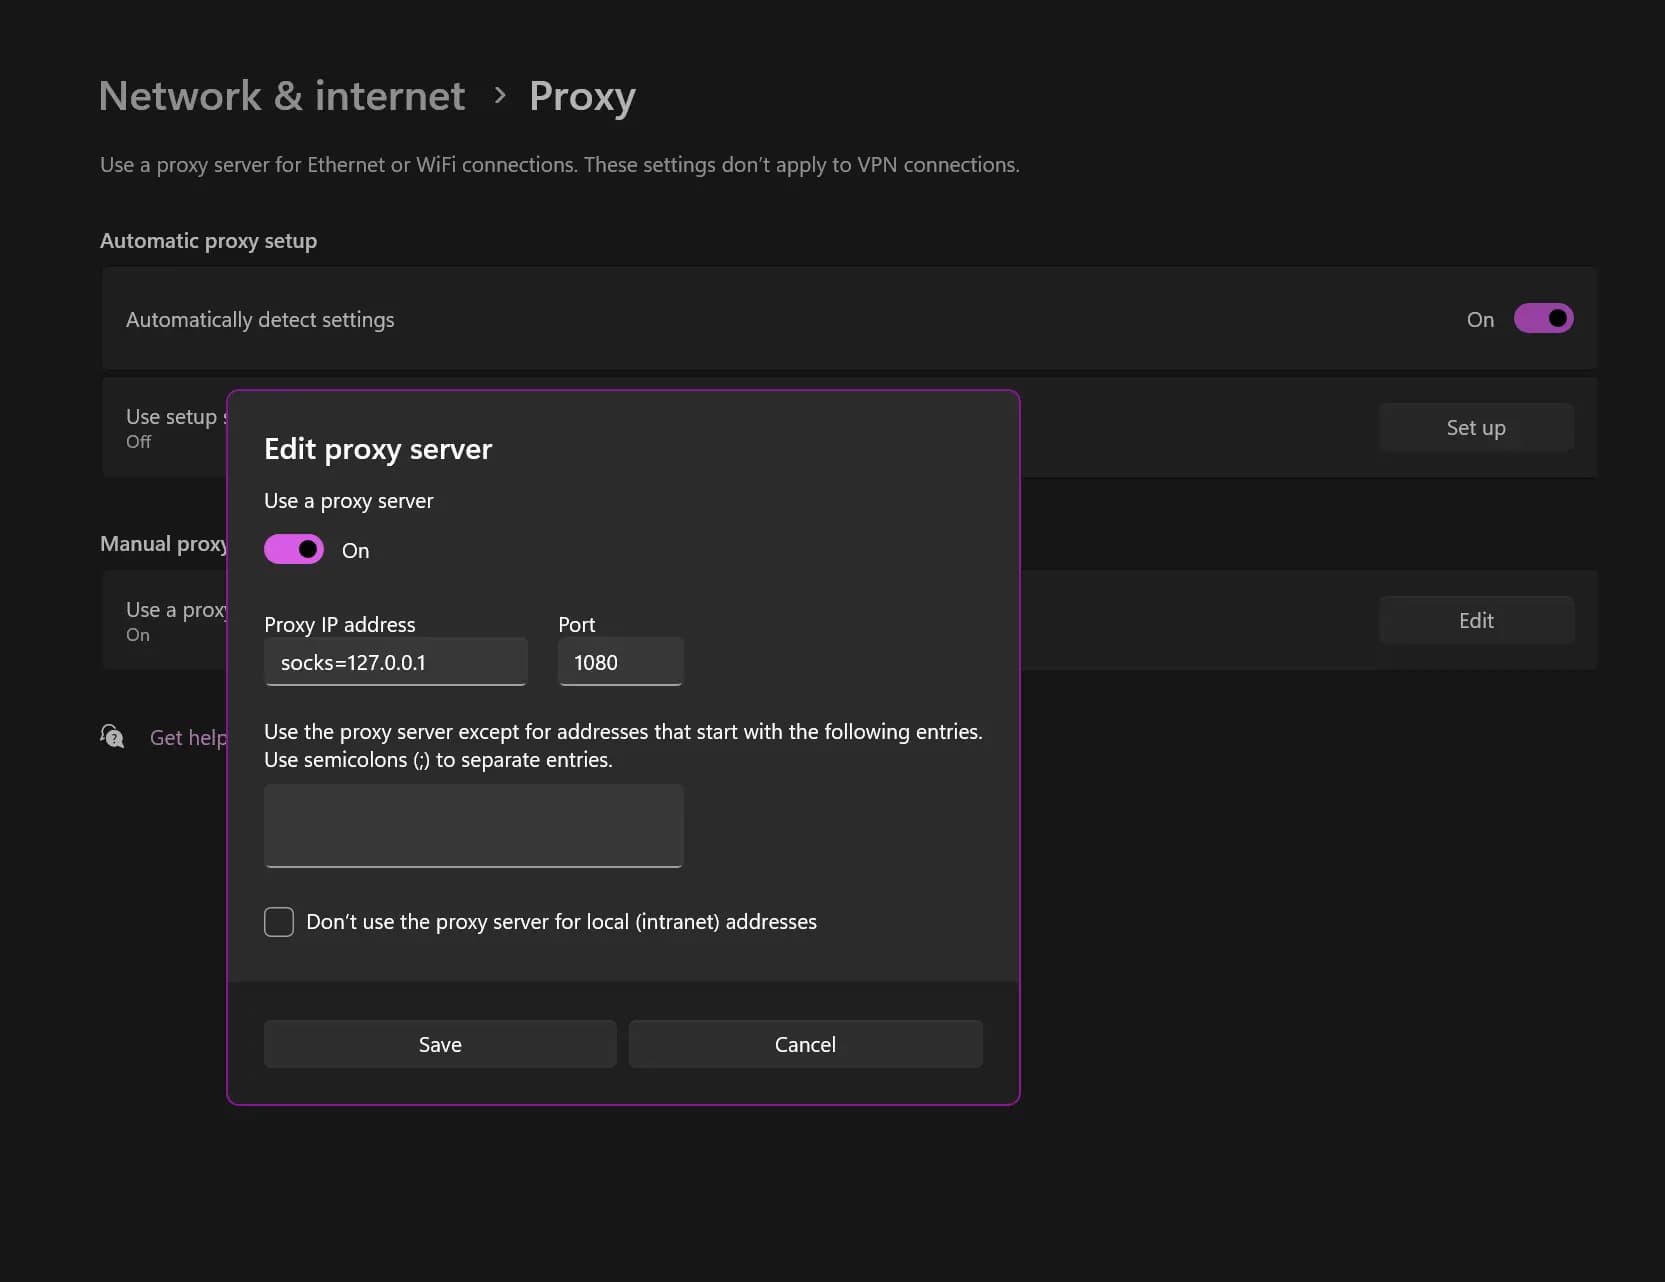Turn off Automatically detect settings toggle
Image resolution: width=1665 pixels, height=1282 pixels.
coord(1543,318)
